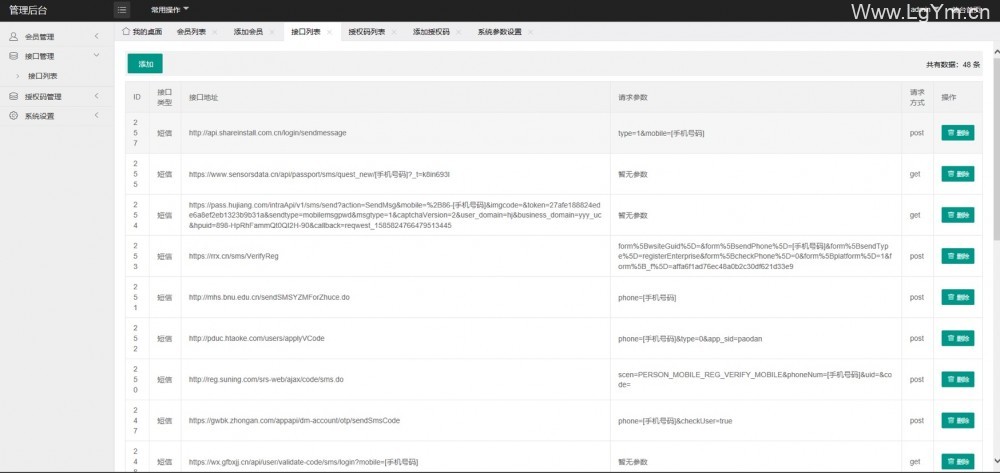Open 接口列表 in the sidebar submenu
Screen dimensions: 1000x473
(x=43, y=76)
